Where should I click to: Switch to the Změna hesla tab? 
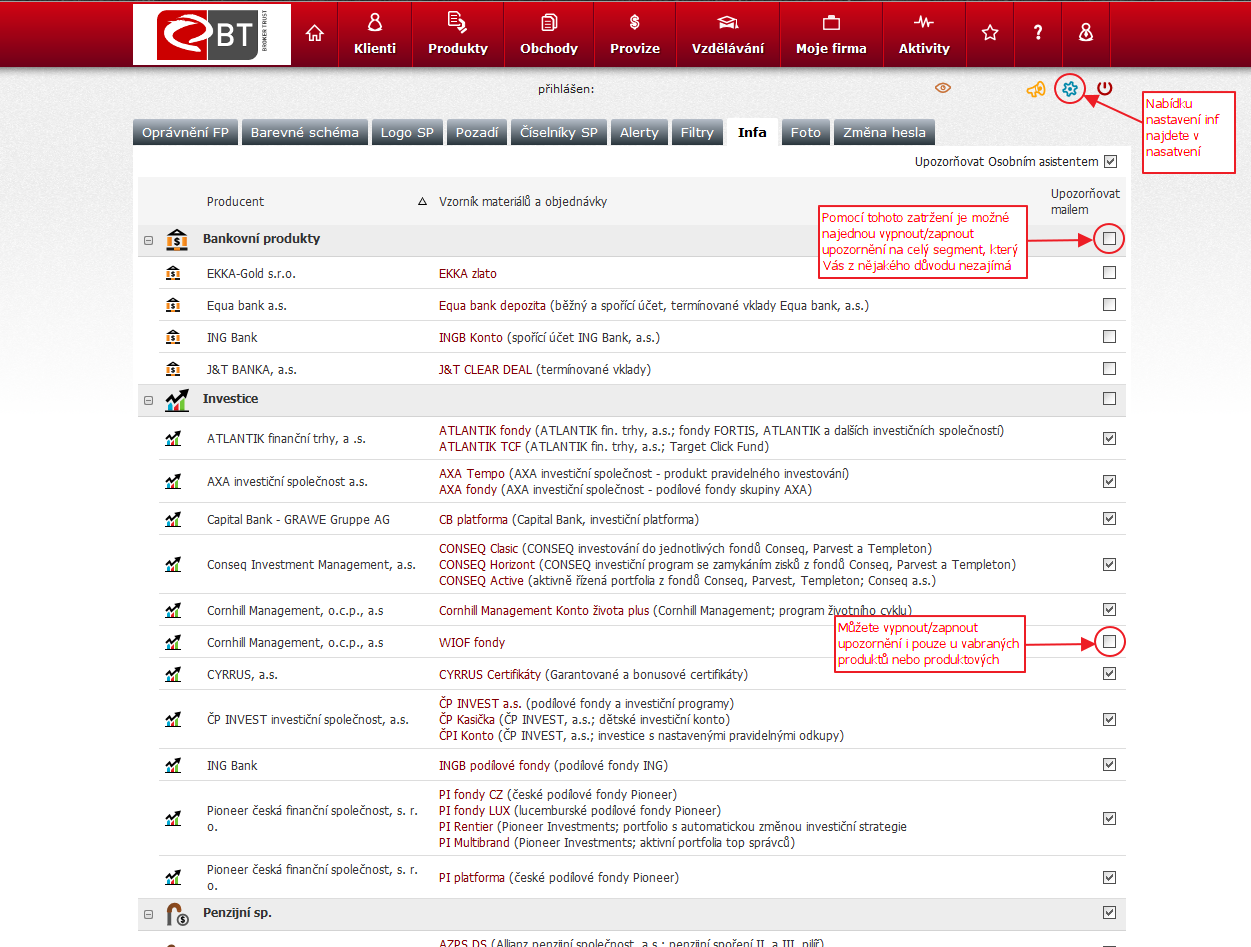885,133
